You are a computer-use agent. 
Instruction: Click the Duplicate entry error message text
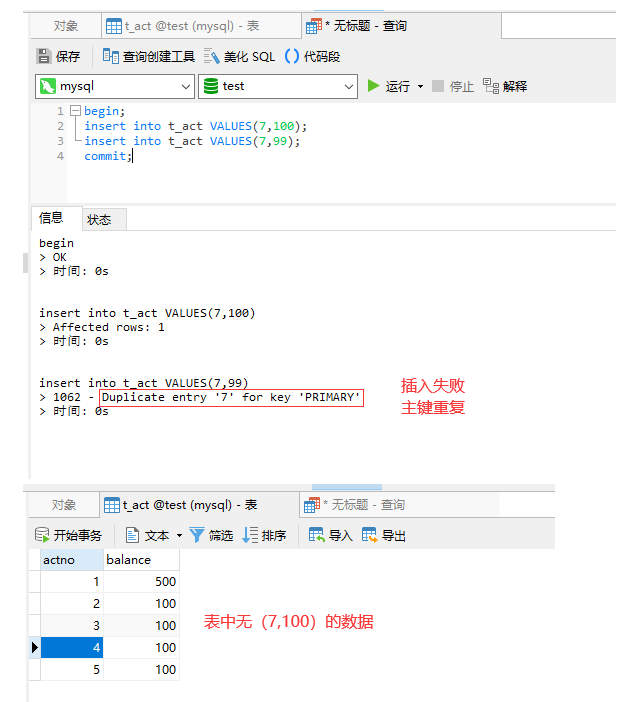231,397
